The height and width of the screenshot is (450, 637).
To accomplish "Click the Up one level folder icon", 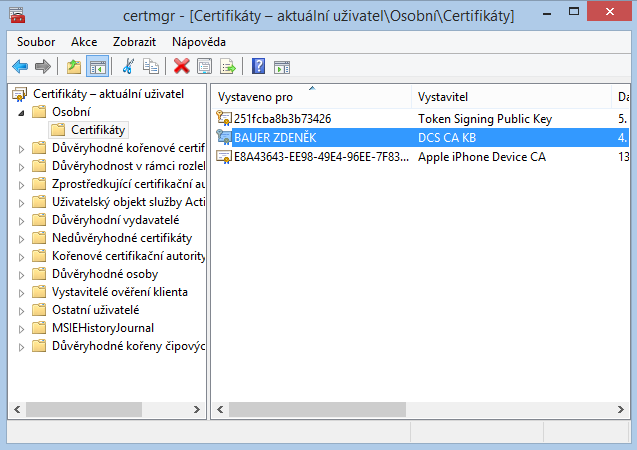I will 74,67.
